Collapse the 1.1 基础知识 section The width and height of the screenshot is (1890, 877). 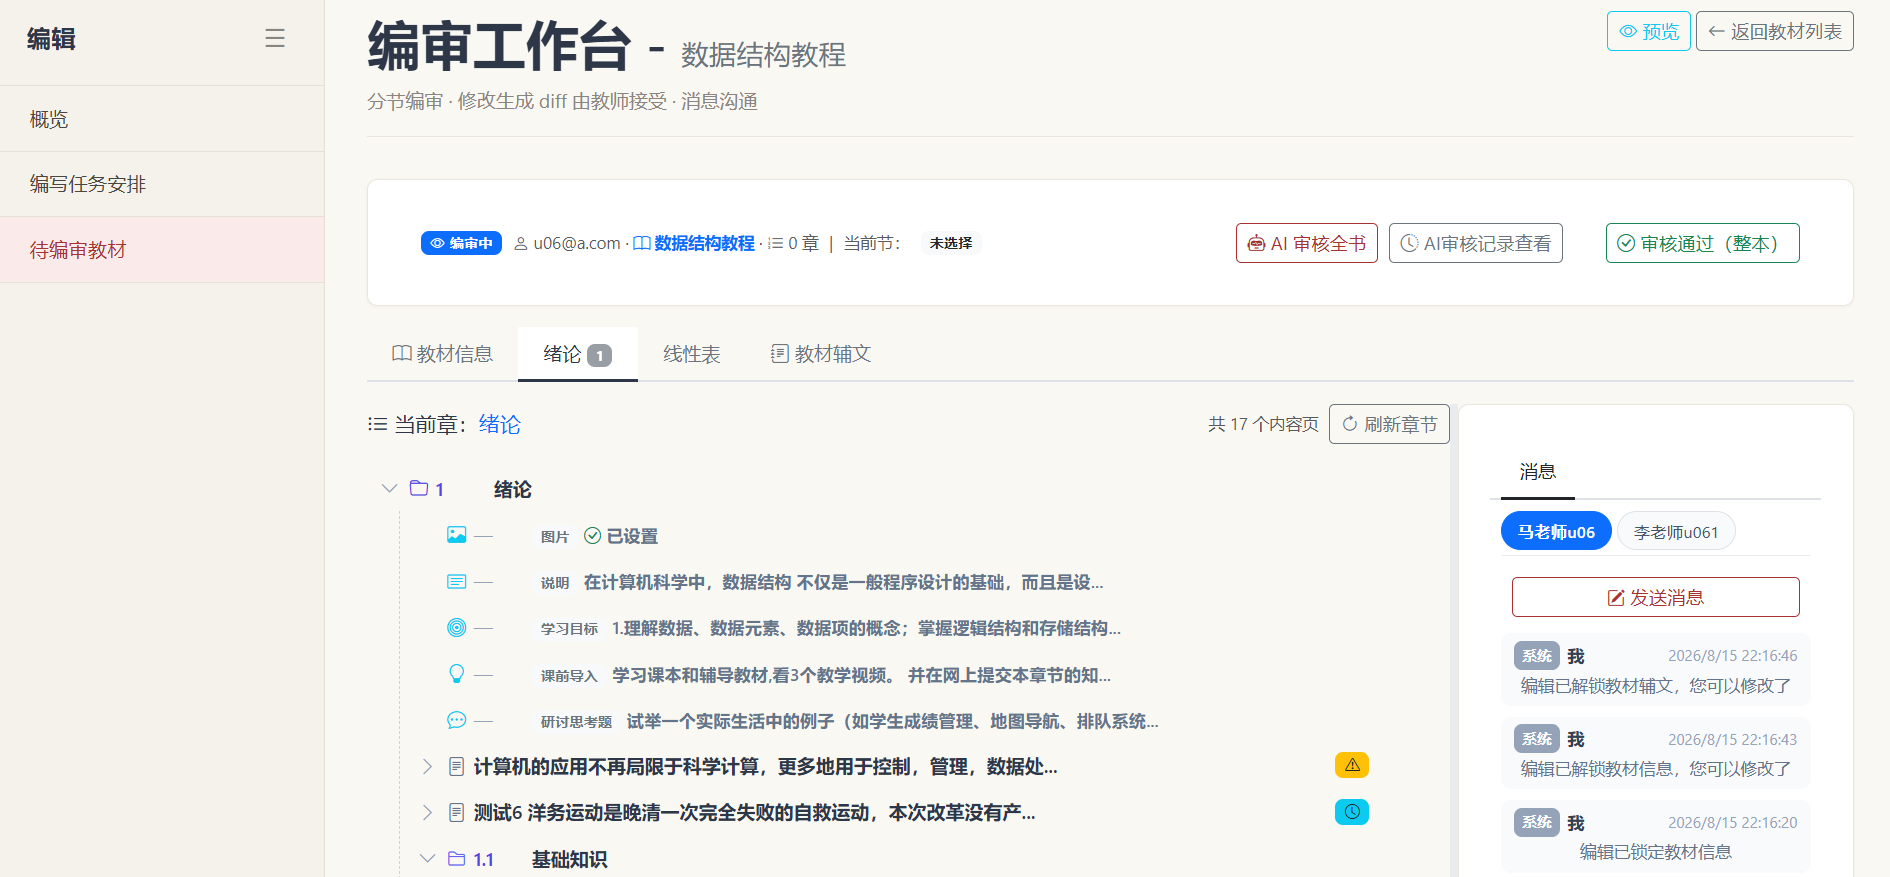[427, 859]
